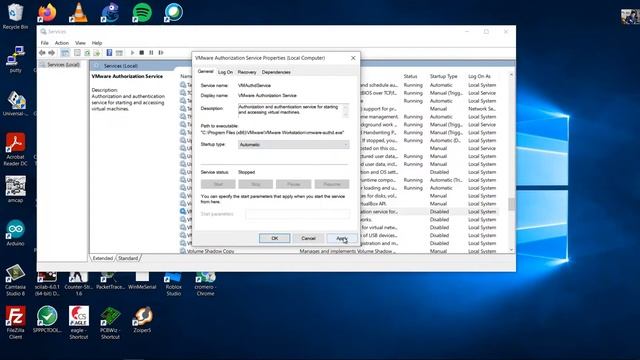The height and width of the screenshot is (360, 640).
Task: Toggle the Show/Hide Console Tree toolbar icon
Action: [65, 53]
